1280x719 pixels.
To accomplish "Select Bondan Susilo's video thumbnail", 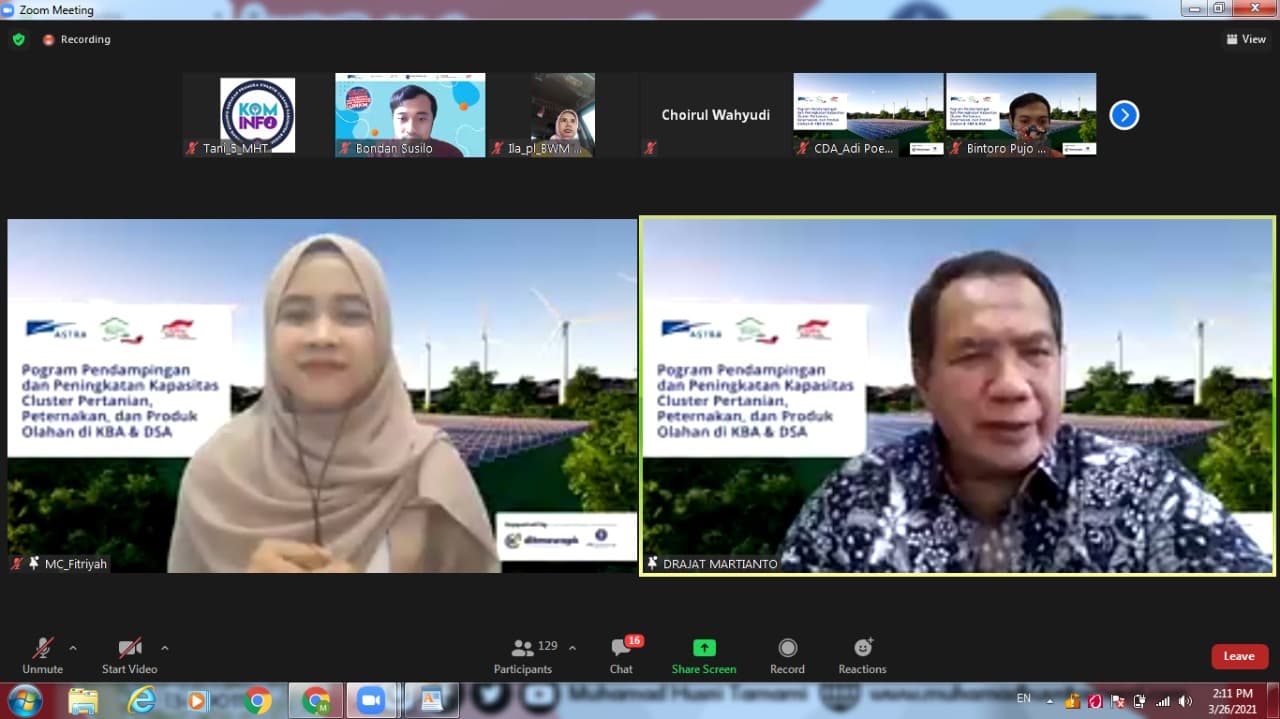I will click(x=410, y=113).
